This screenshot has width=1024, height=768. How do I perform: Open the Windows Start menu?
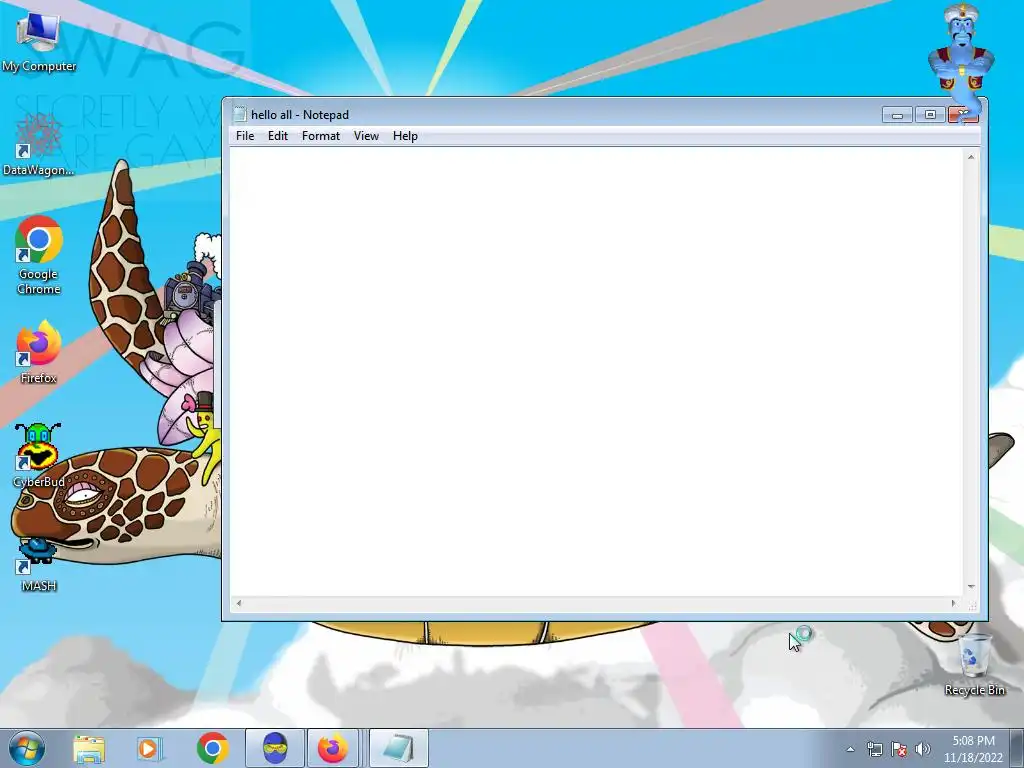tap(27, 748)
